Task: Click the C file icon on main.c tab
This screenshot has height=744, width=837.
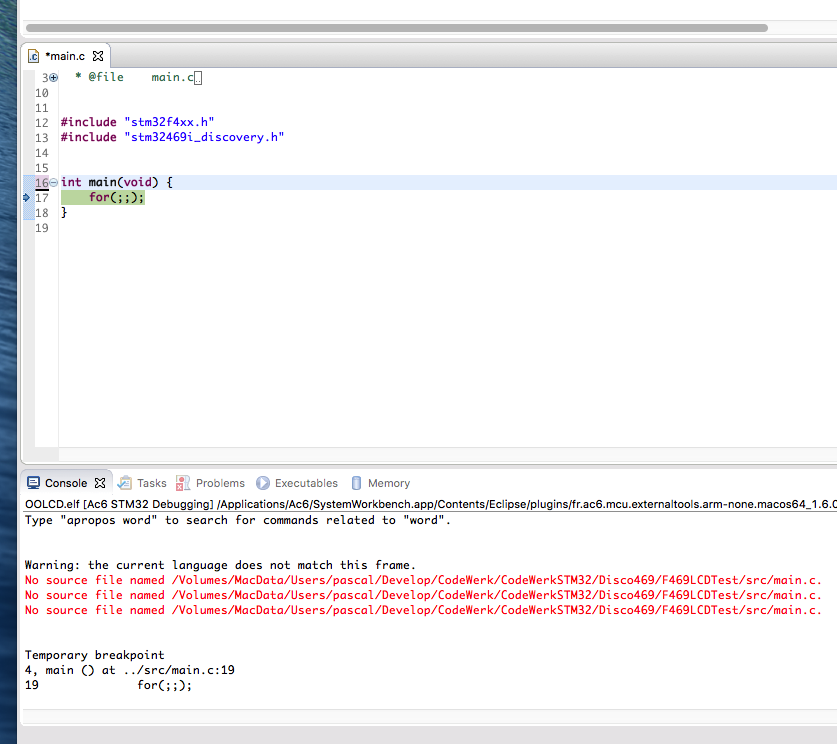Action: [x=33, y=56]
